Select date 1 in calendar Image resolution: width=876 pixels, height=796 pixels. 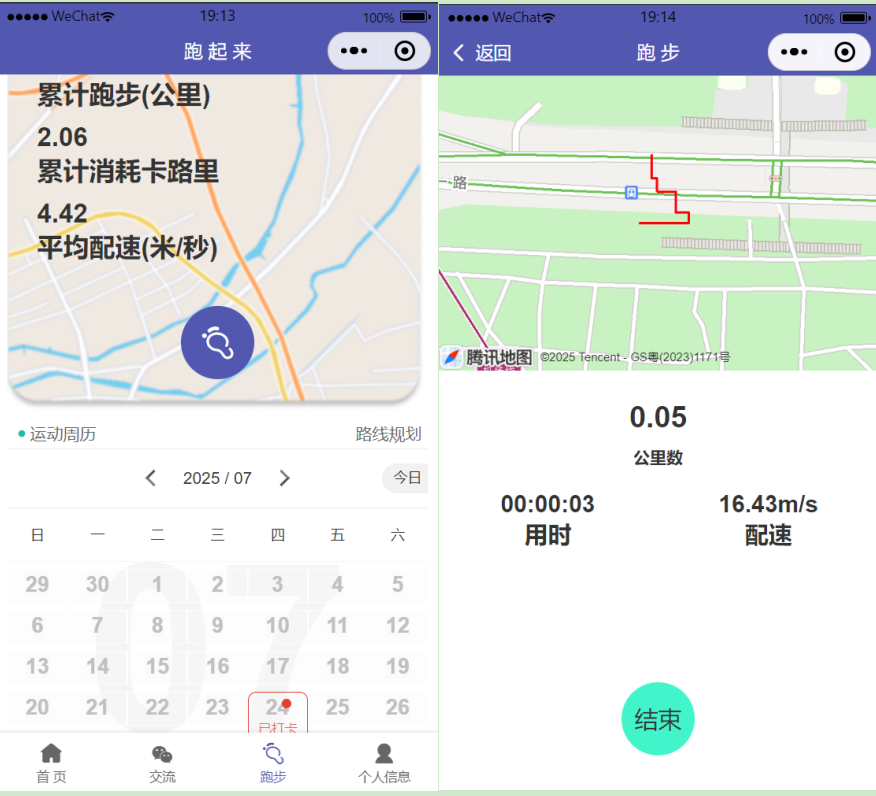click(x=158, y=584)
